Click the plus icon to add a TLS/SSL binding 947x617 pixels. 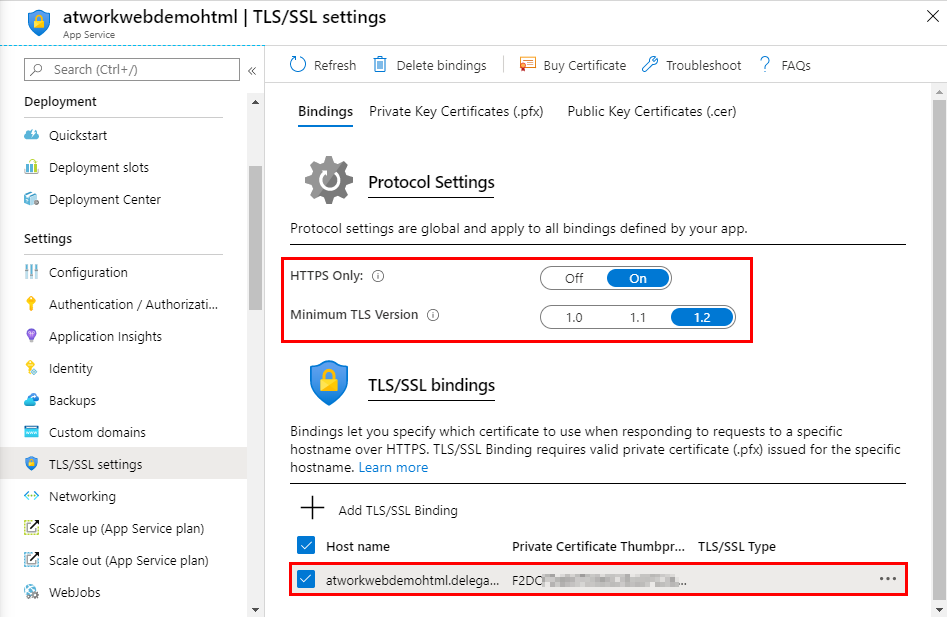click(313, 509)
